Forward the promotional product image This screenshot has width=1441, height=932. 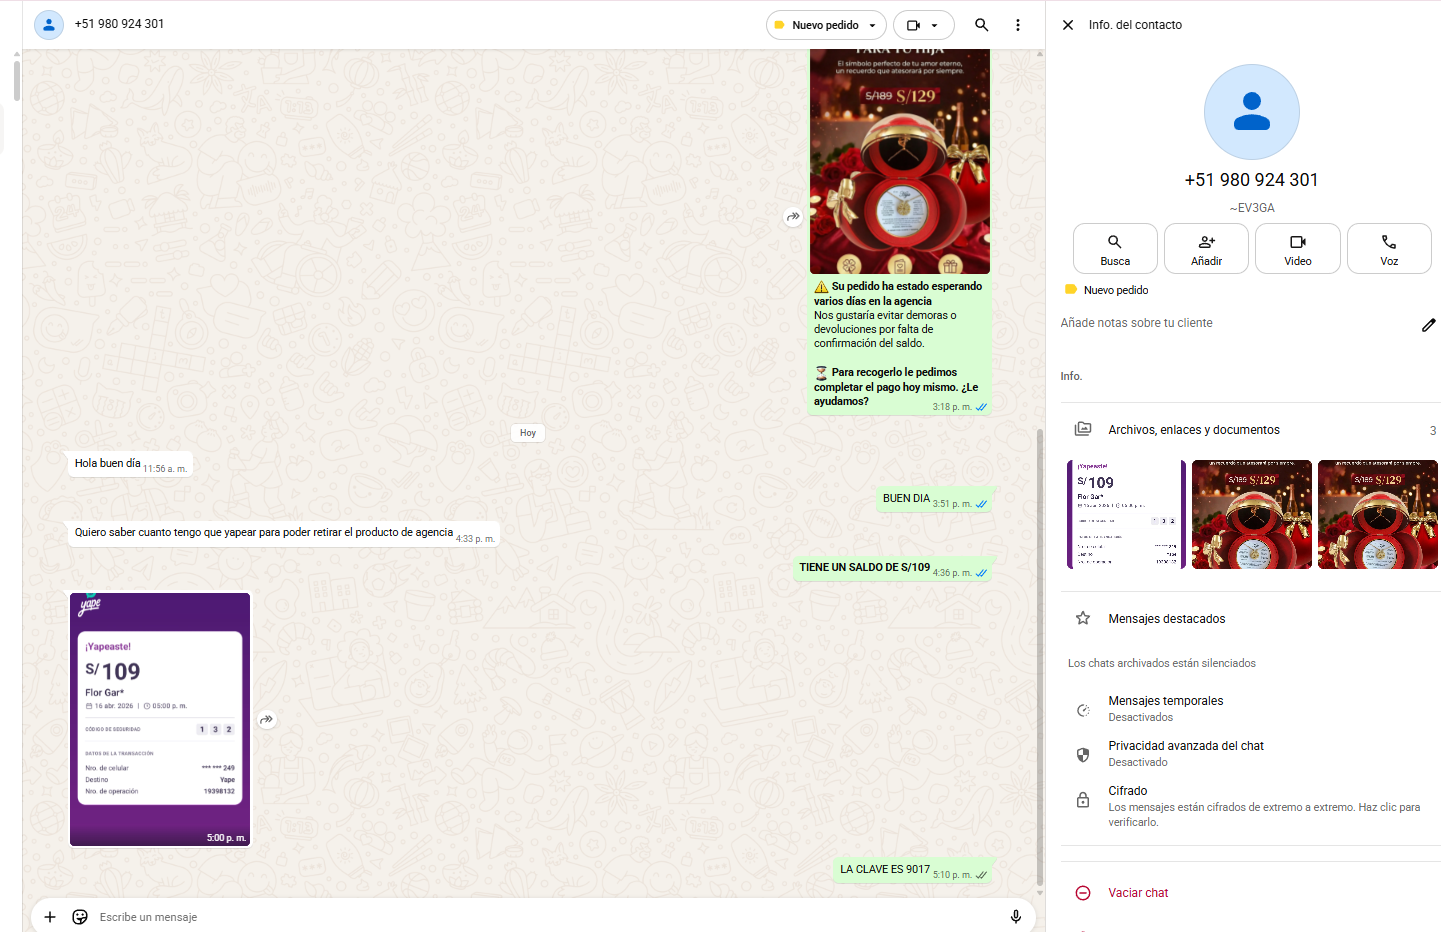pos(793,217)
